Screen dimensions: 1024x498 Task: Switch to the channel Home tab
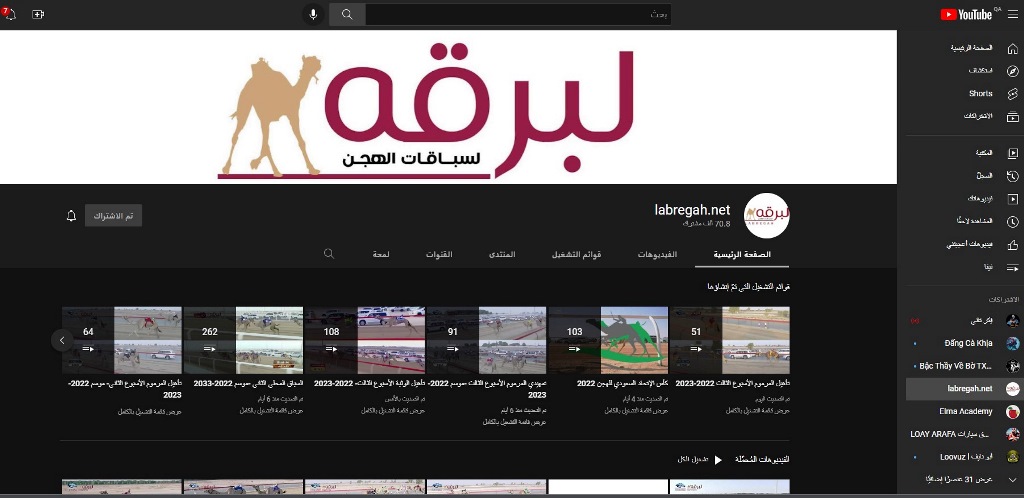742,254
